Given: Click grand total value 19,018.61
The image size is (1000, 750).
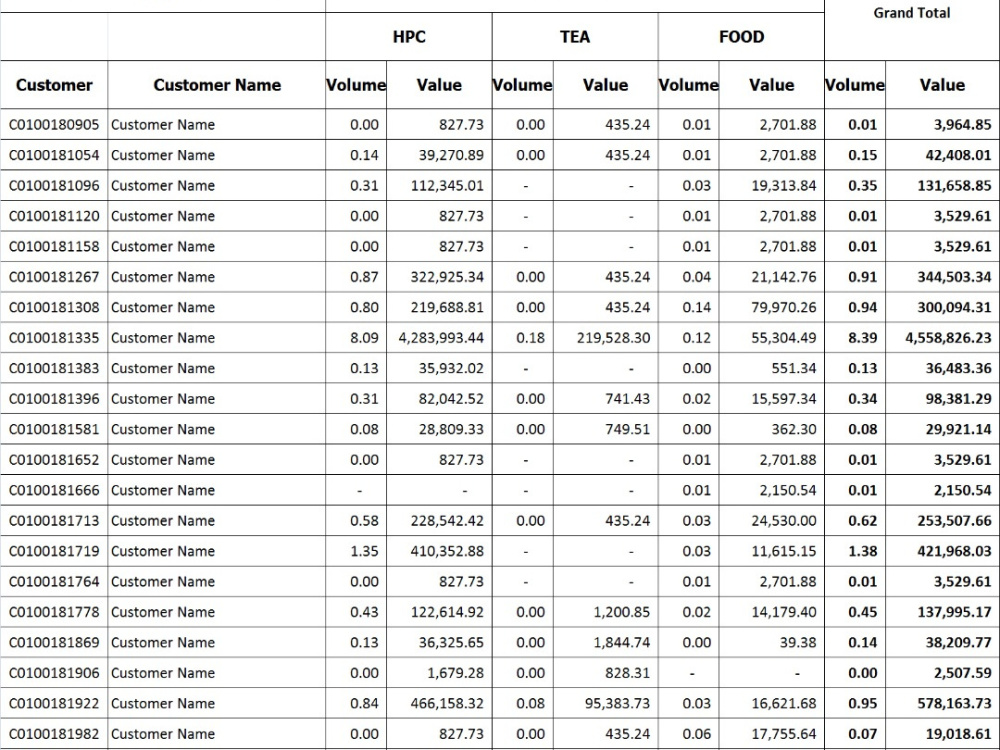Looking at the screenshot, I should 959,735.
